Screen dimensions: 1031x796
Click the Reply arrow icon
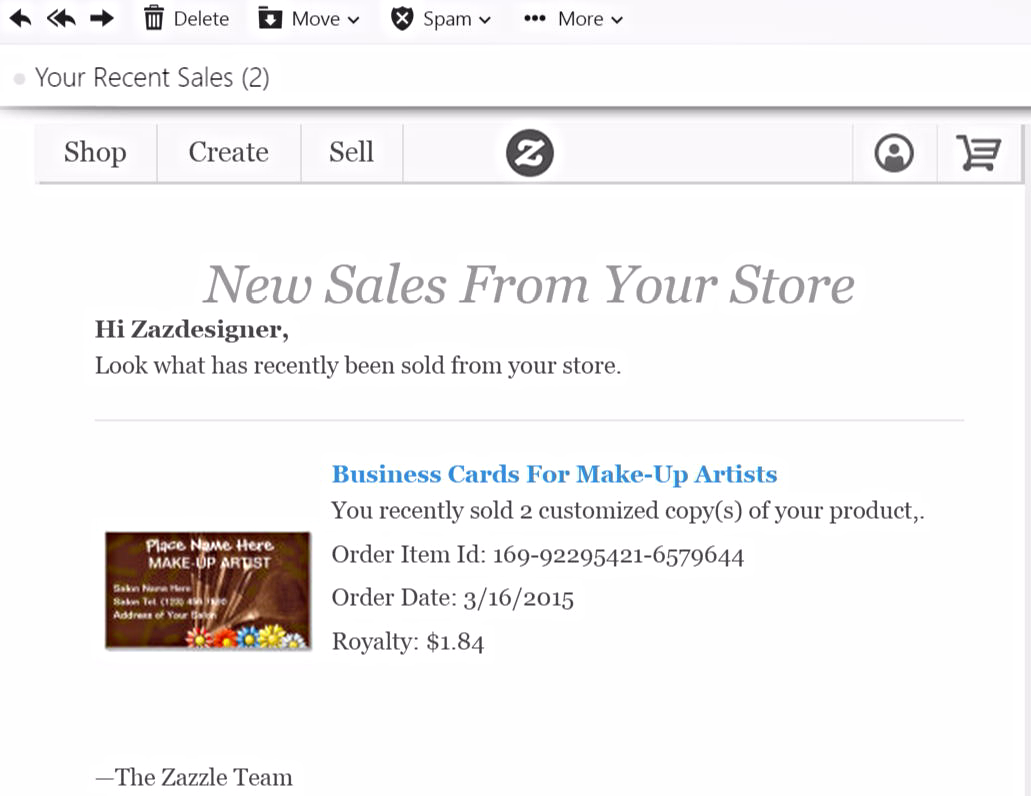coord(20,18)
